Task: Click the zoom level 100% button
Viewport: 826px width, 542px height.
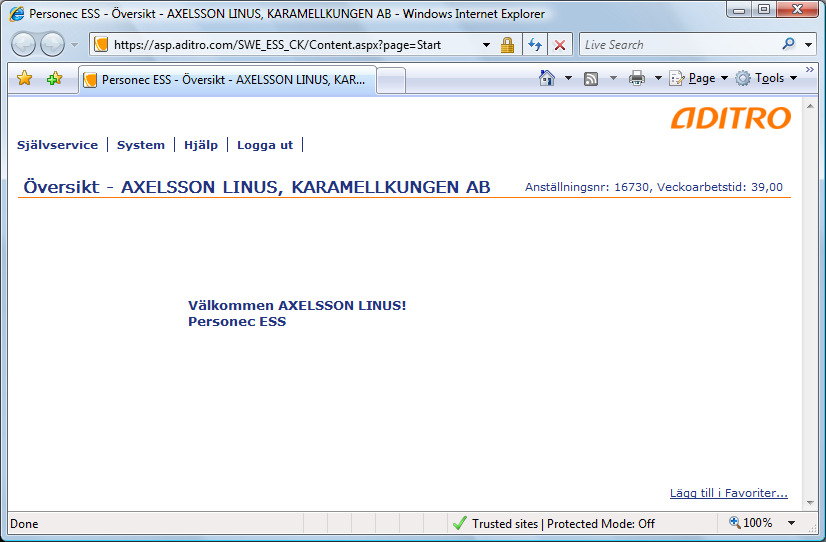Action: 751,523
